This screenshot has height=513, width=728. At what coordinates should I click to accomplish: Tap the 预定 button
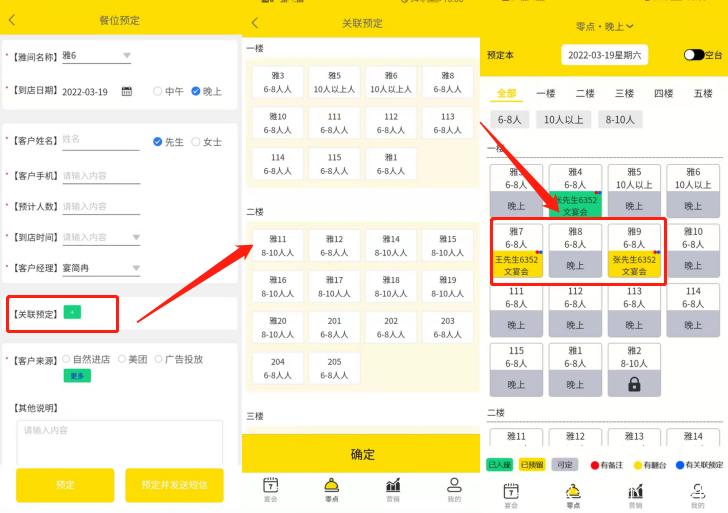point(65,485)
